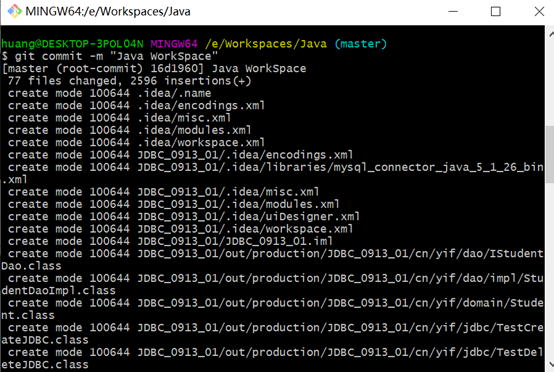Click the branch name (master) in prompt
This screenshot has width=554, height=372.
click(360, 44)
